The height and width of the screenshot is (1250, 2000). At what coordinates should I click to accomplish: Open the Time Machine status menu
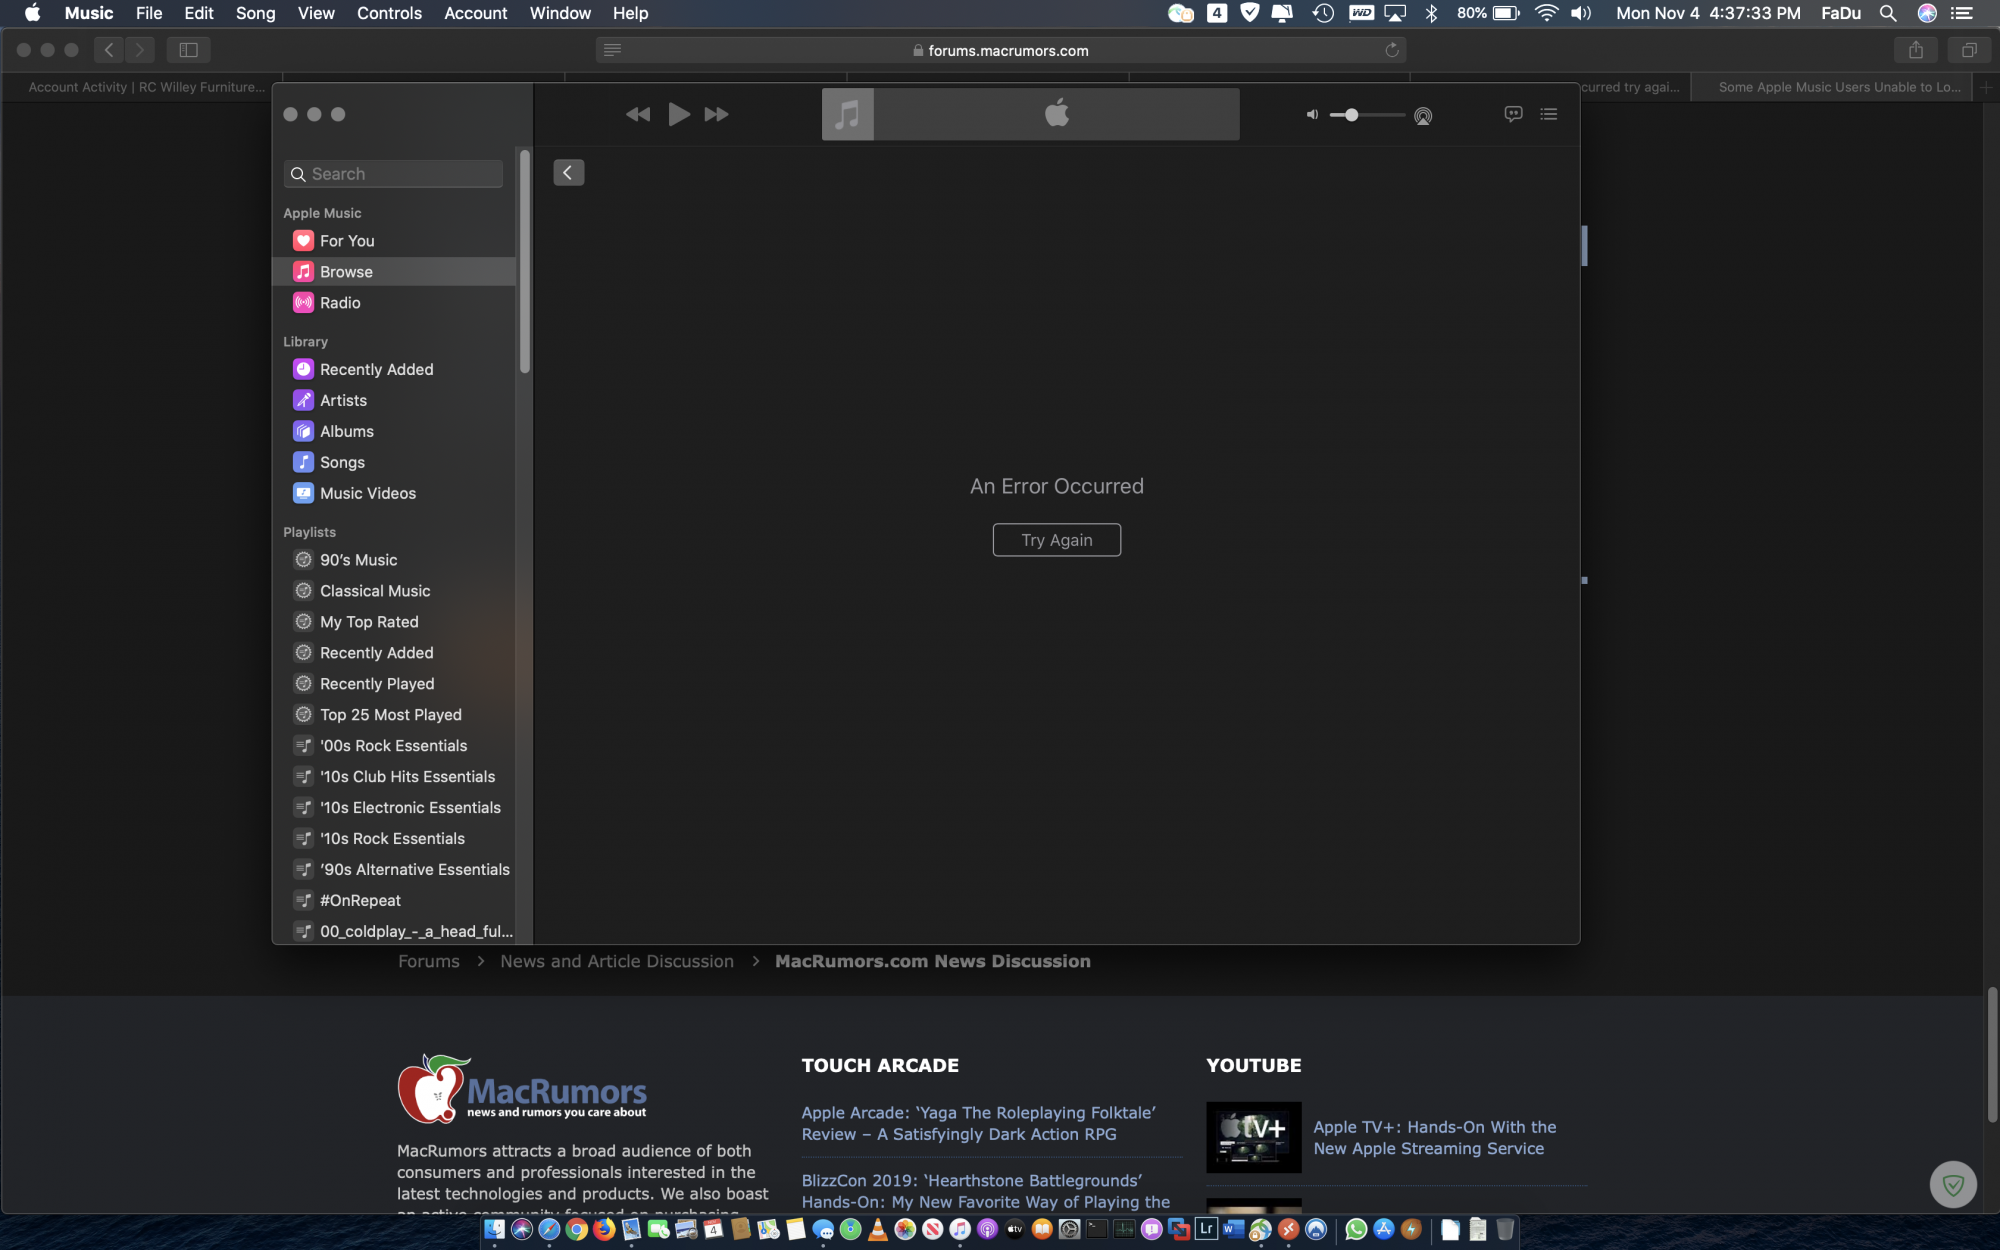[1323, 13]
